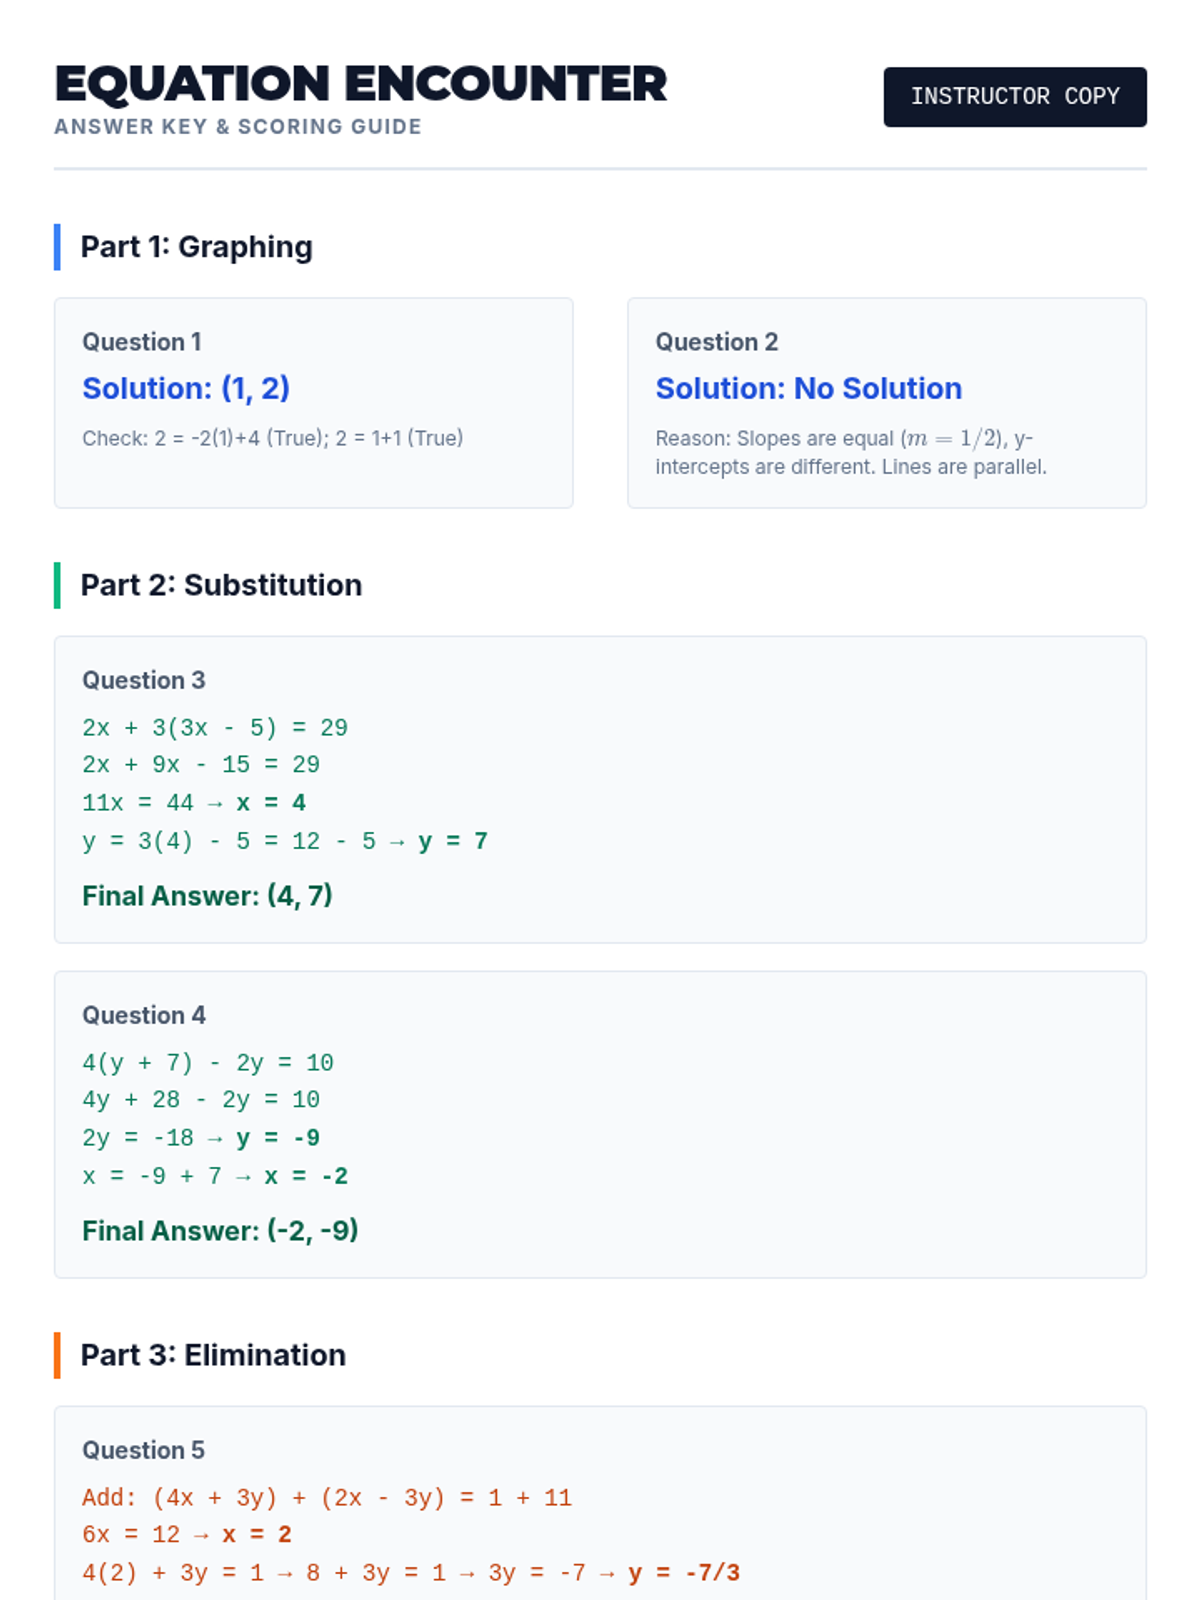Select the Part 2: Substitution heading
Screen dimensions: 1200x1600
tap(221, 585)
